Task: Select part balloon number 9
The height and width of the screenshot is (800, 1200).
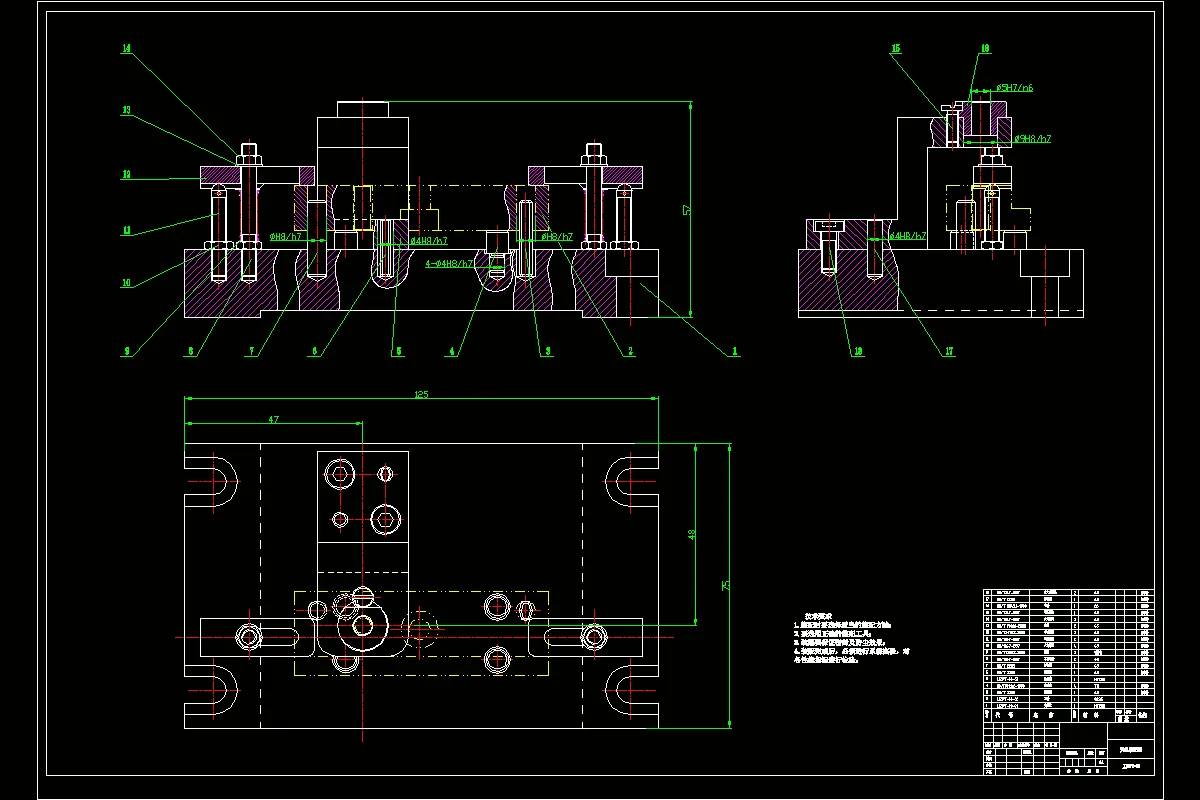Action: 127,351
